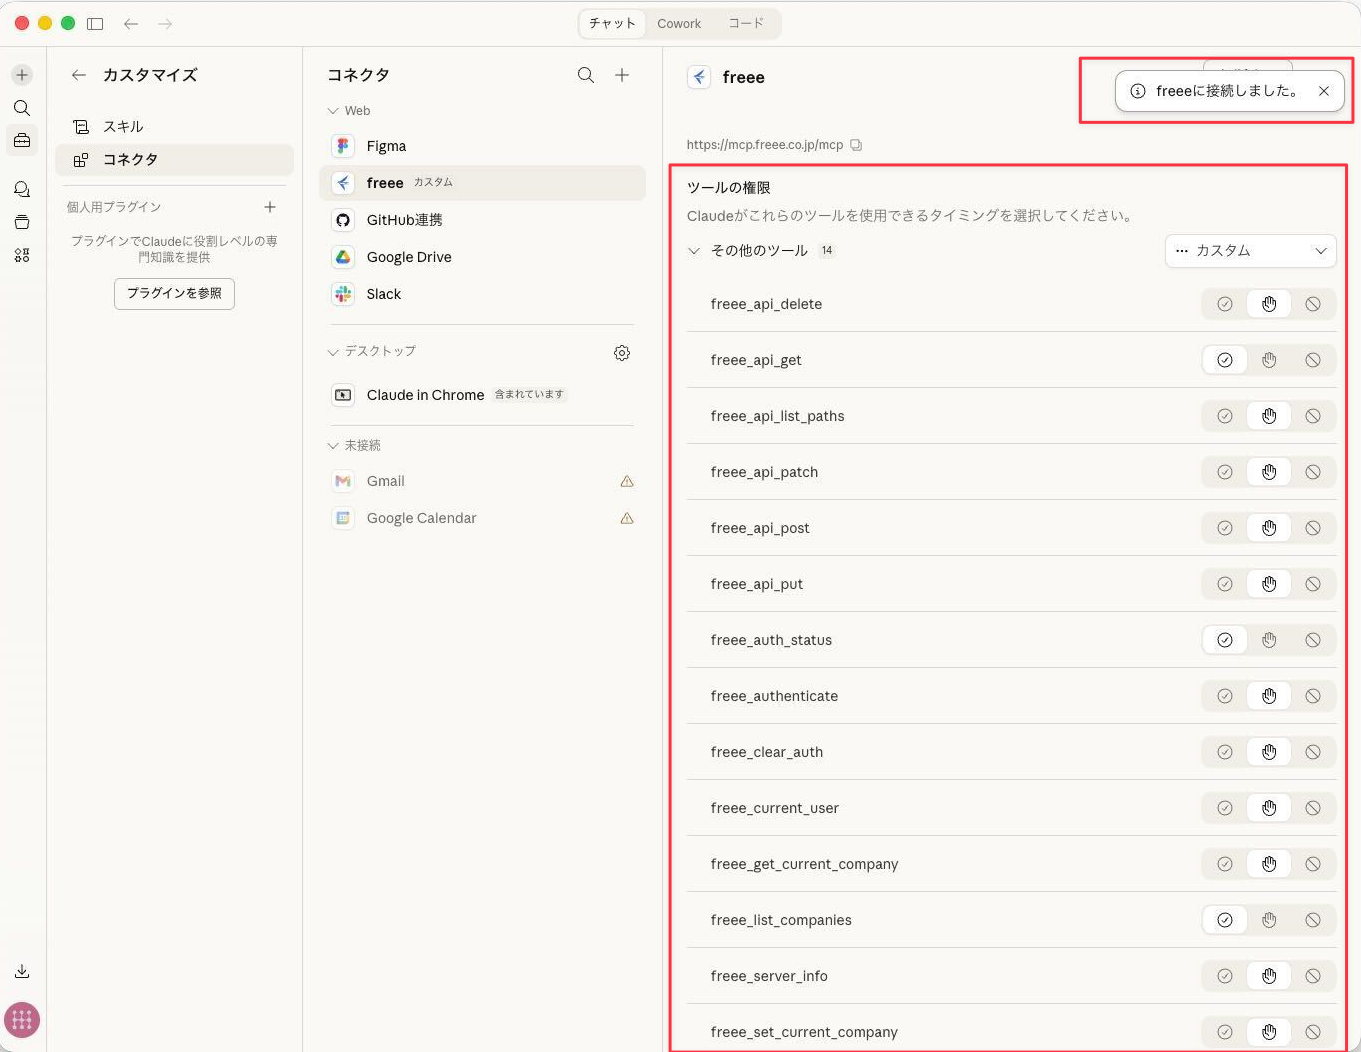Viewport: 1361px width, 1052px height.
Task: Set freee_api_post to always allow
Action: [x=1225, y=528]
